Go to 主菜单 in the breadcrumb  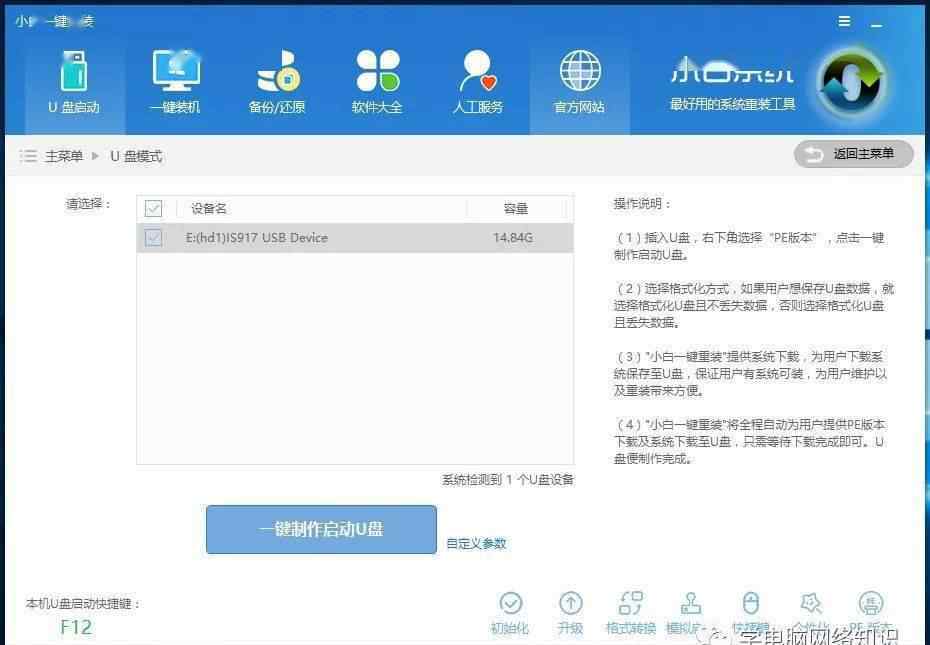64,156
